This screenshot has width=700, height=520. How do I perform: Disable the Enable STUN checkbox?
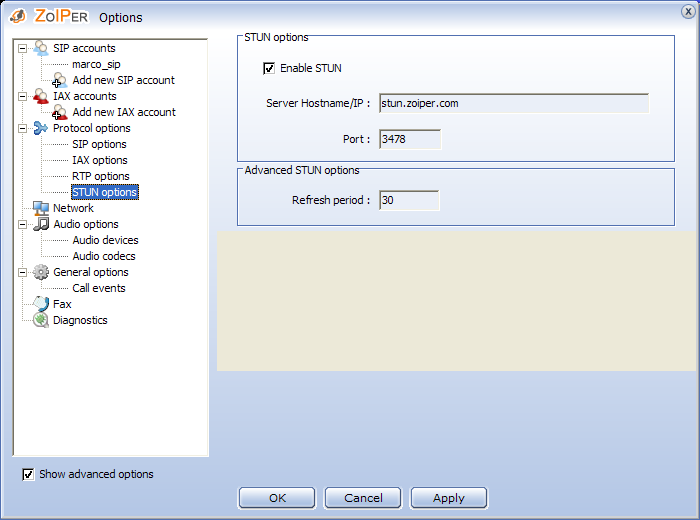click(269, 68)
